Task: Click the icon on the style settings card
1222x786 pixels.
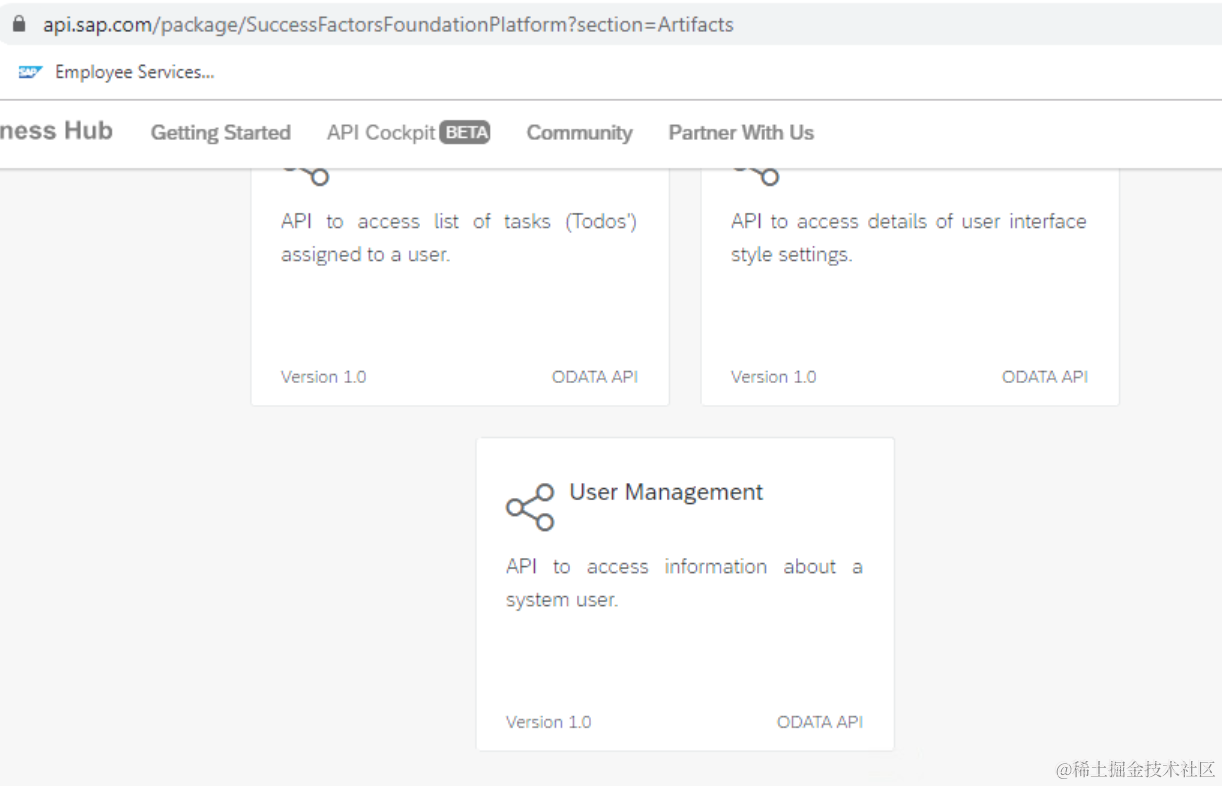Action: 758,174
